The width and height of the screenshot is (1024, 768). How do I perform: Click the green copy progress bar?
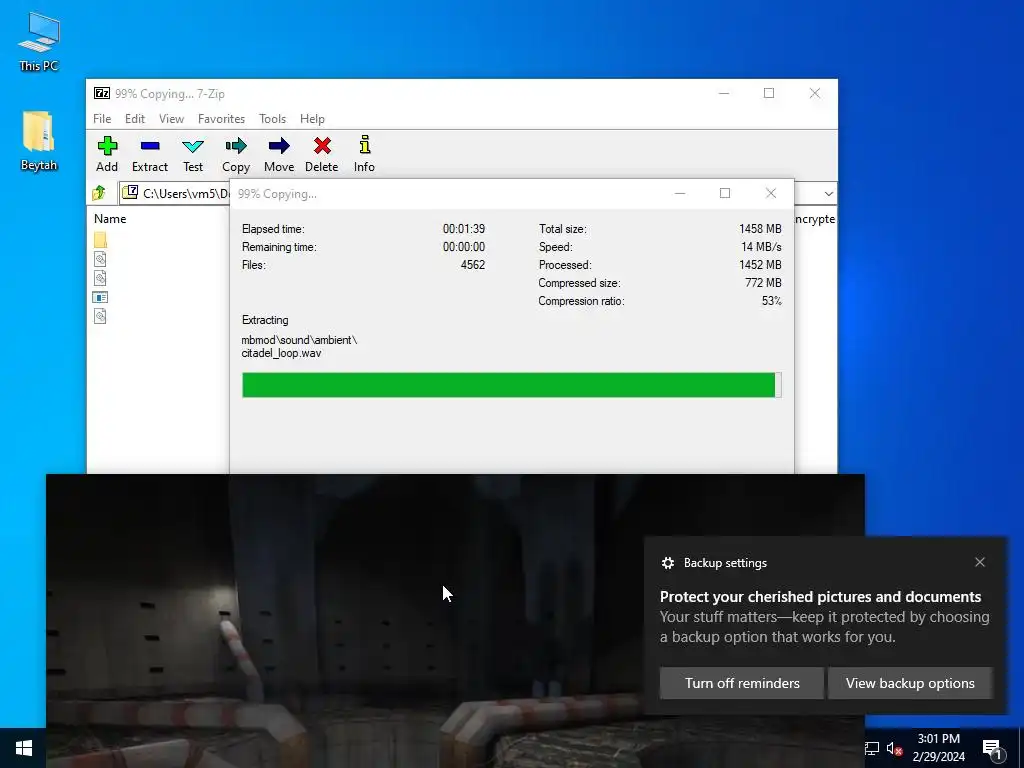(x=511, y=385)
